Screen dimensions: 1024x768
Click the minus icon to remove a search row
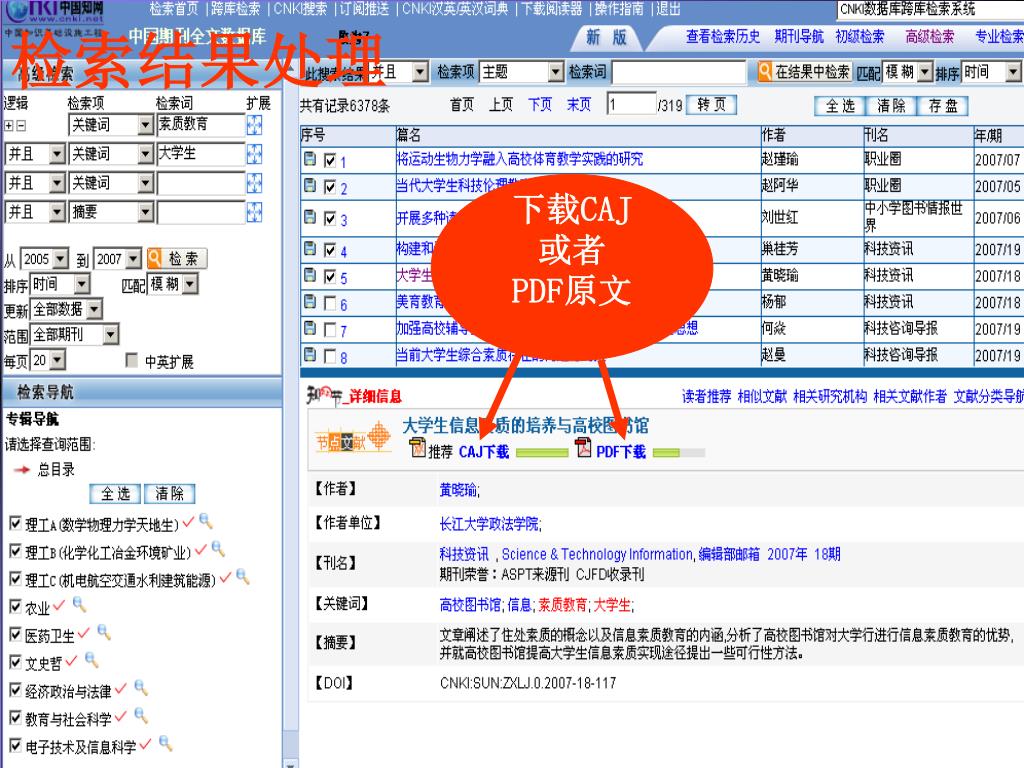(x=21, y=125)
